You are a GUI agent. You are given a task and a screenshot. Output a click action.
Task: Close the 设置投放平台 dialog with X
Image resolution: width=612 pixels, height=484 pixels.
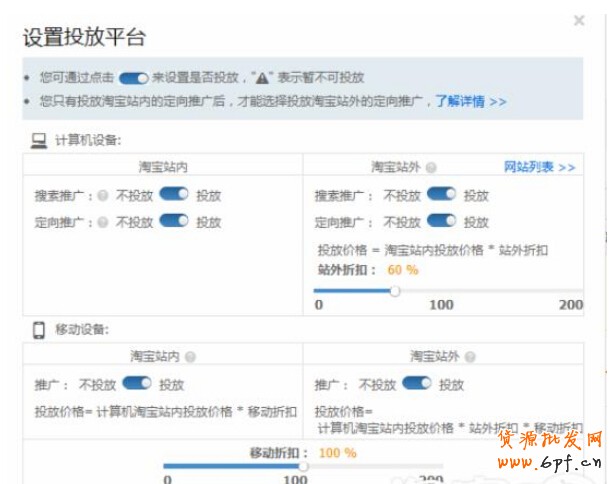point(579,20)
